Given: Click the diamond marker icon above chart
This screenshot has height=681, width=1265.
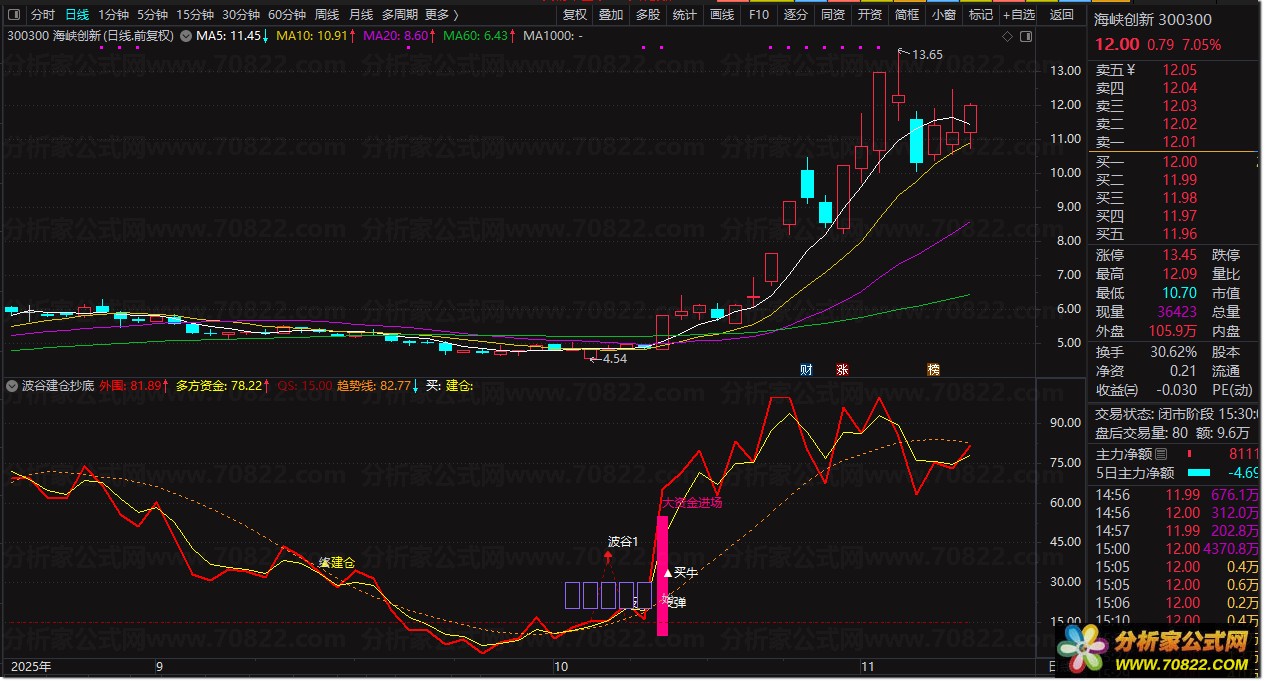Looking at the screenshot, I should 1008,36.
